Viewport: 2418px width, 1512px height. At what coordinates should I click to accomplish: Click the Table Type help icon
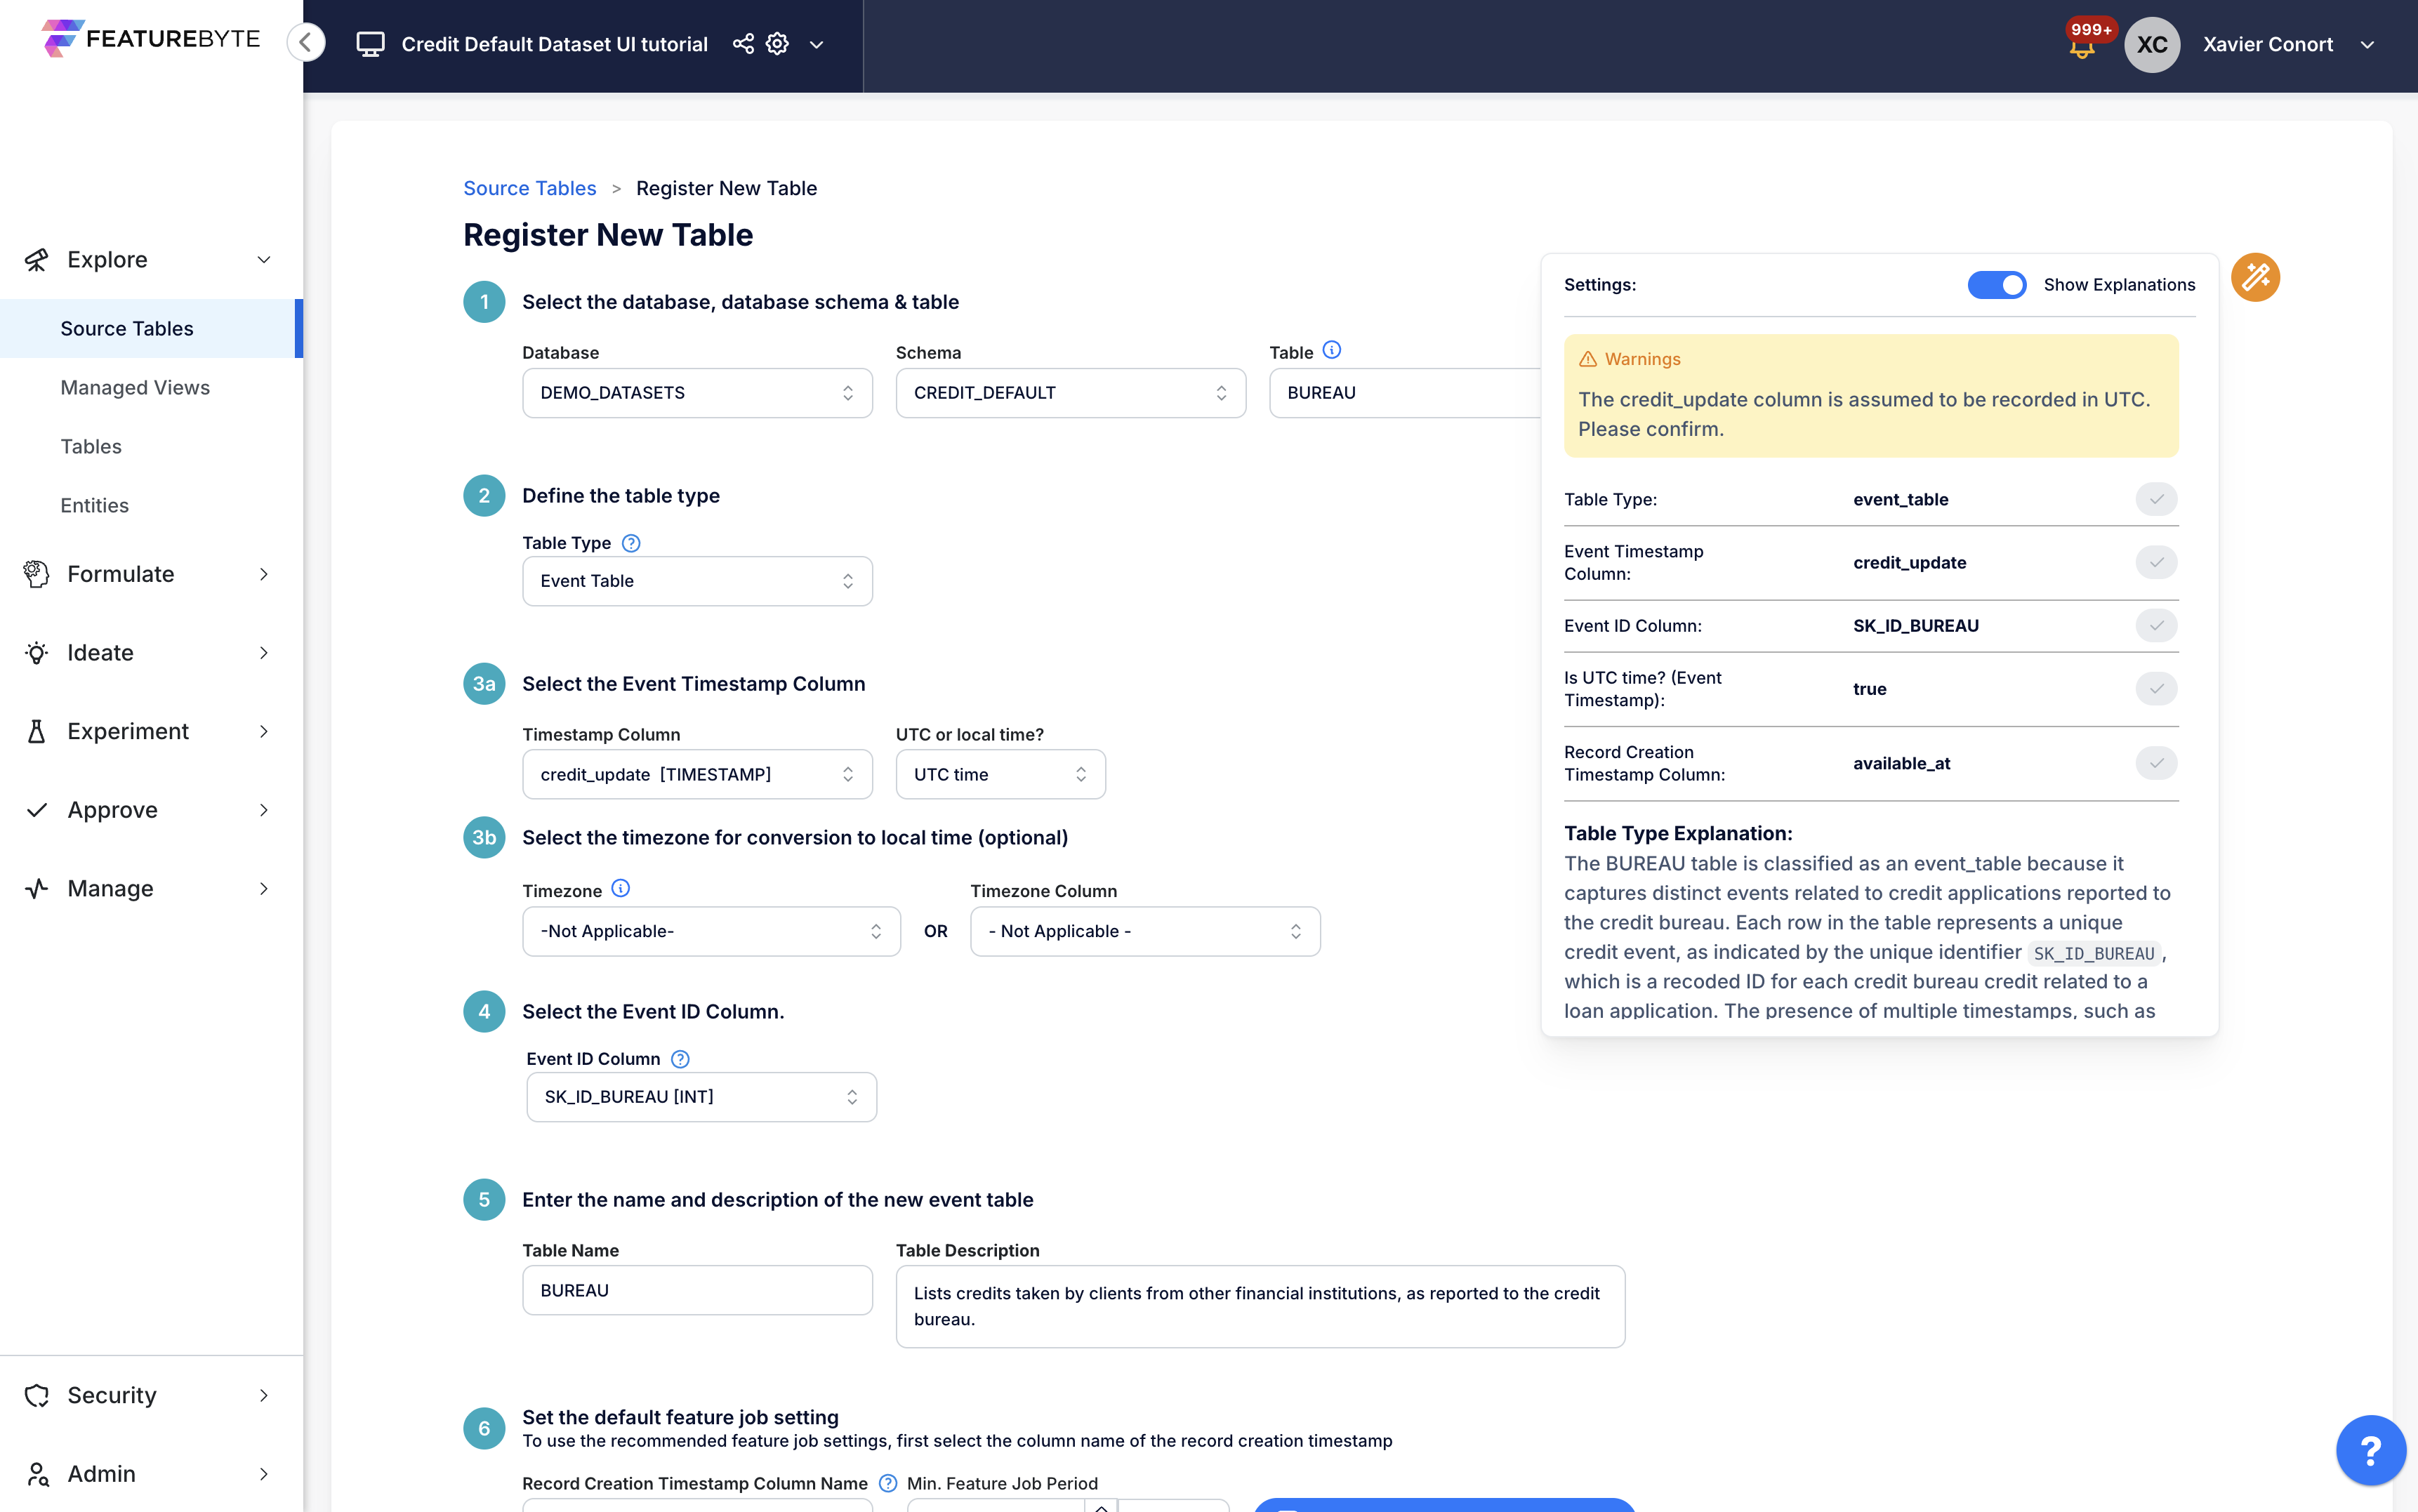[631, 543]
